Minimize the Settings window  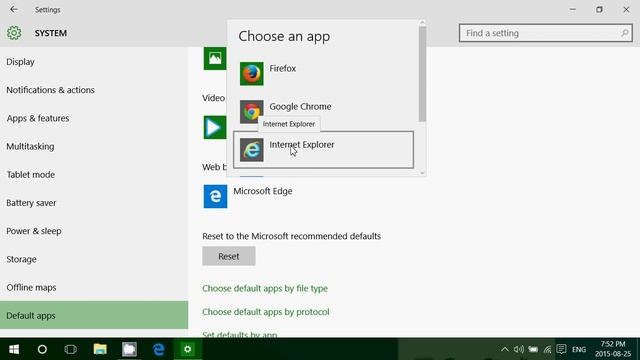[573, 9]
